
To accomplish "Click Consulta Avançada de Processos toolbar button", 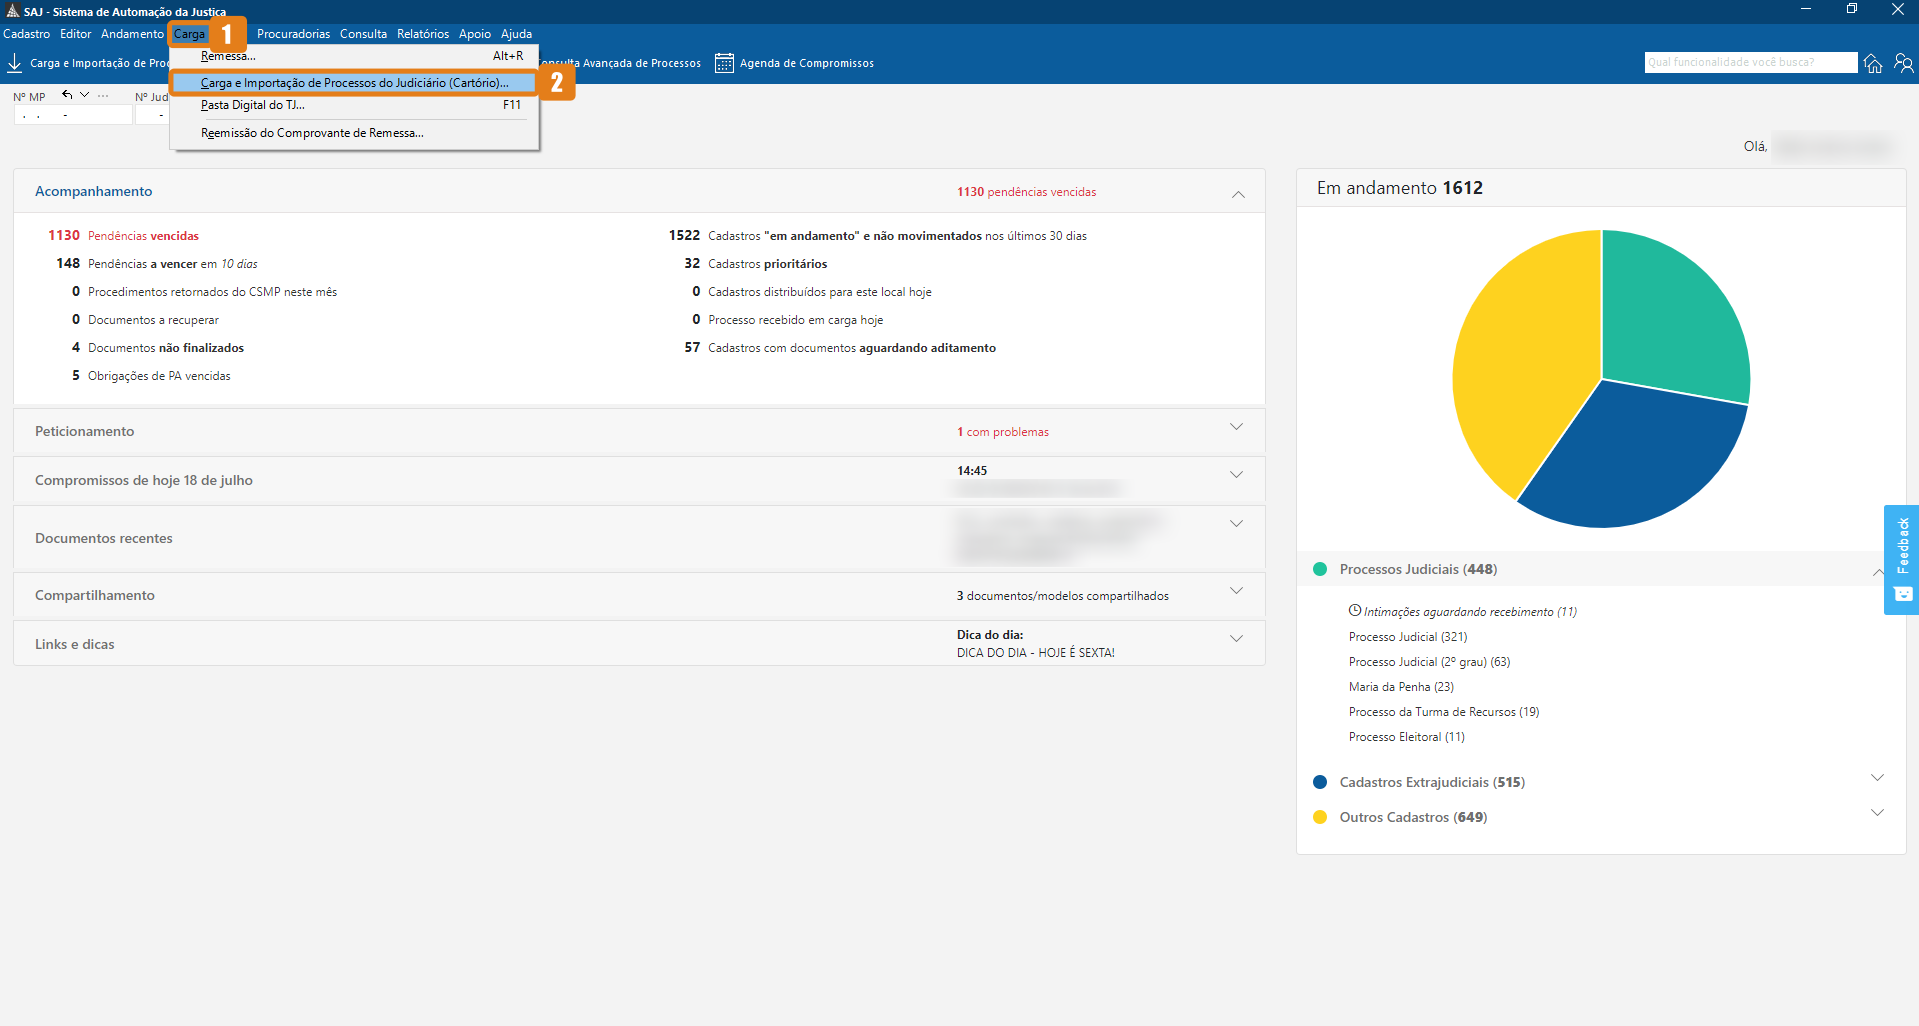I will point(621,63).
